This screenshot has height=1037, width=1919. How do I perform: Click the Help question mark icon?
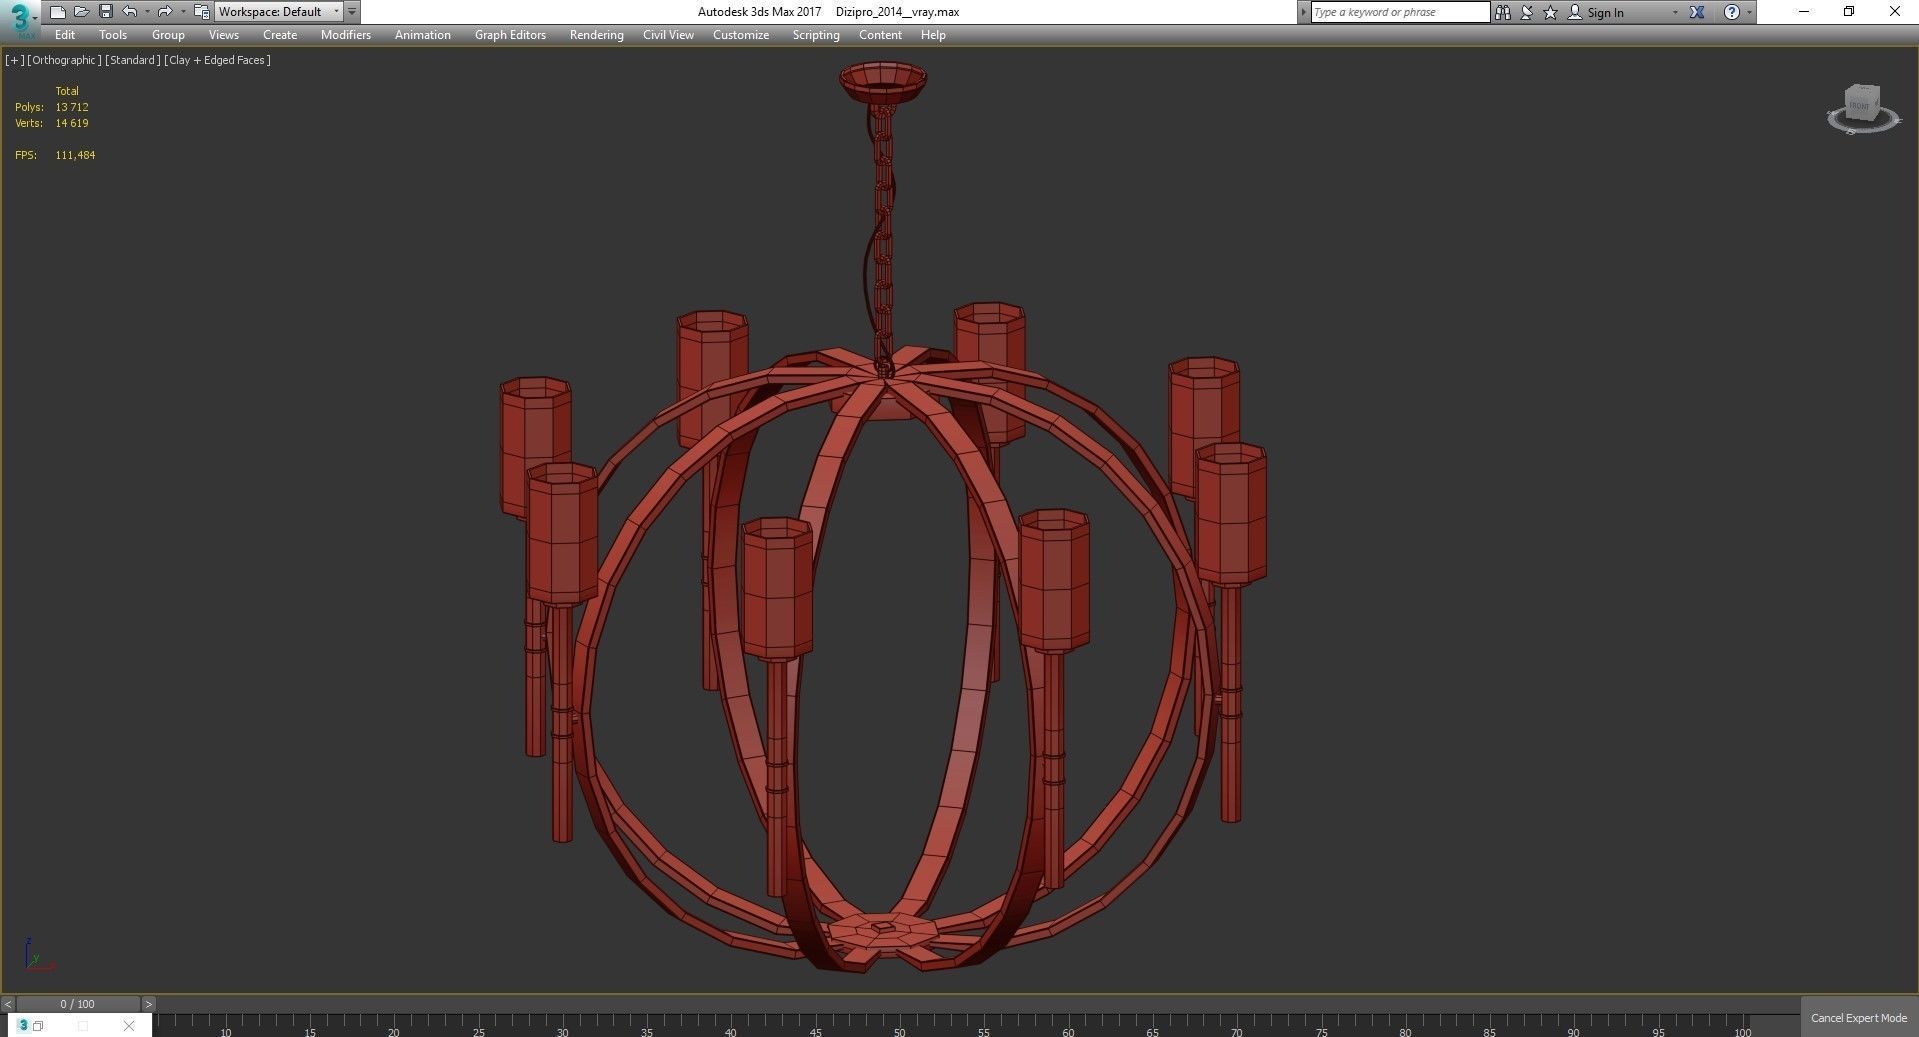coord(1732,12)
